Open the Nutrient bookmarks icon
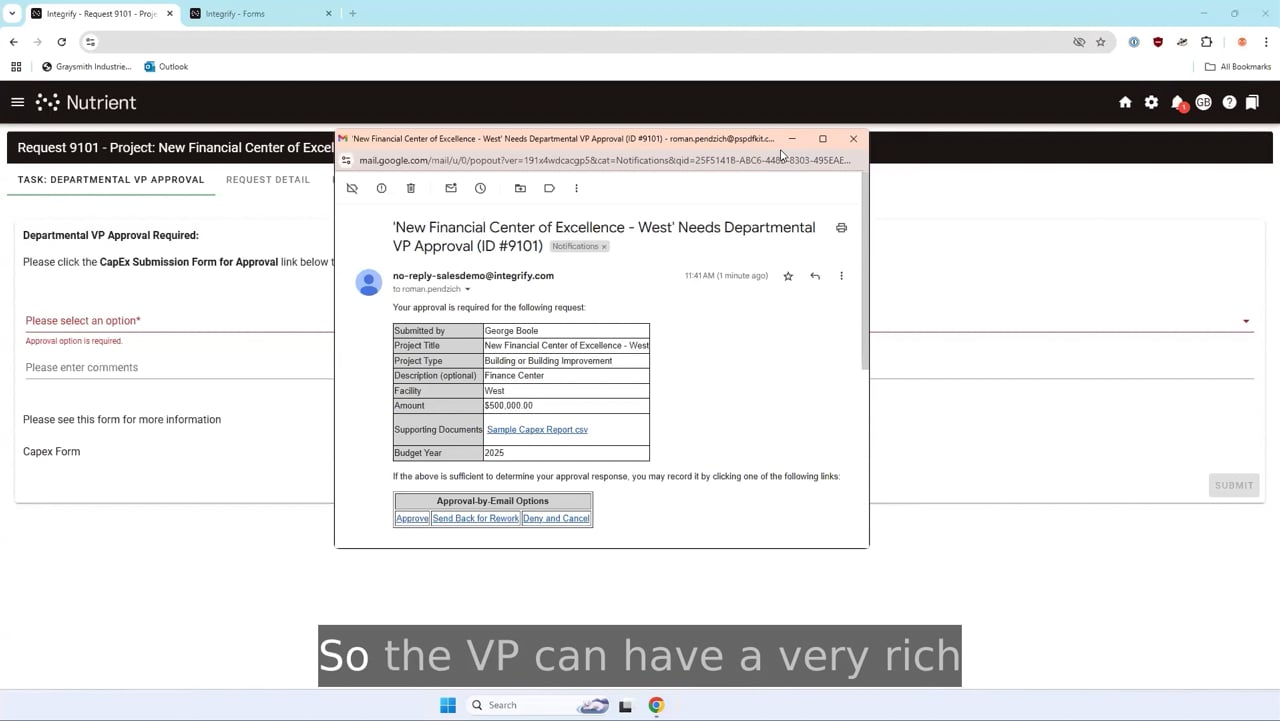The width and height of the screenshot is (1280, 721). [1252, 102]
